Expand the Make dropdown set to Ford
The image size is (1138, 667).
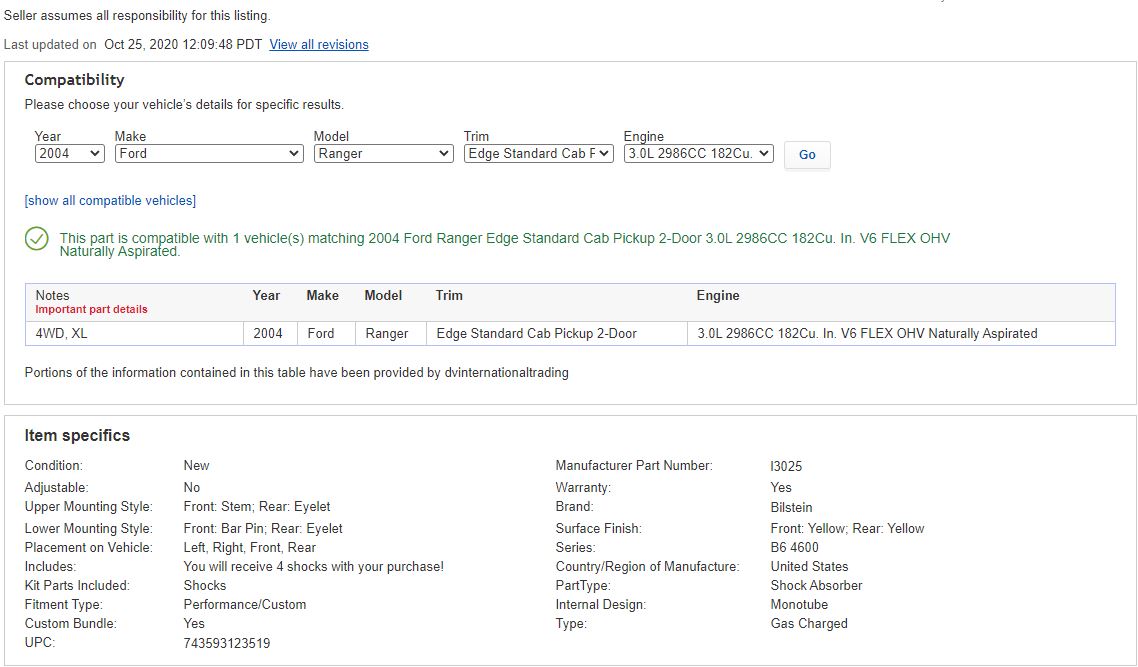coord(209,154)
